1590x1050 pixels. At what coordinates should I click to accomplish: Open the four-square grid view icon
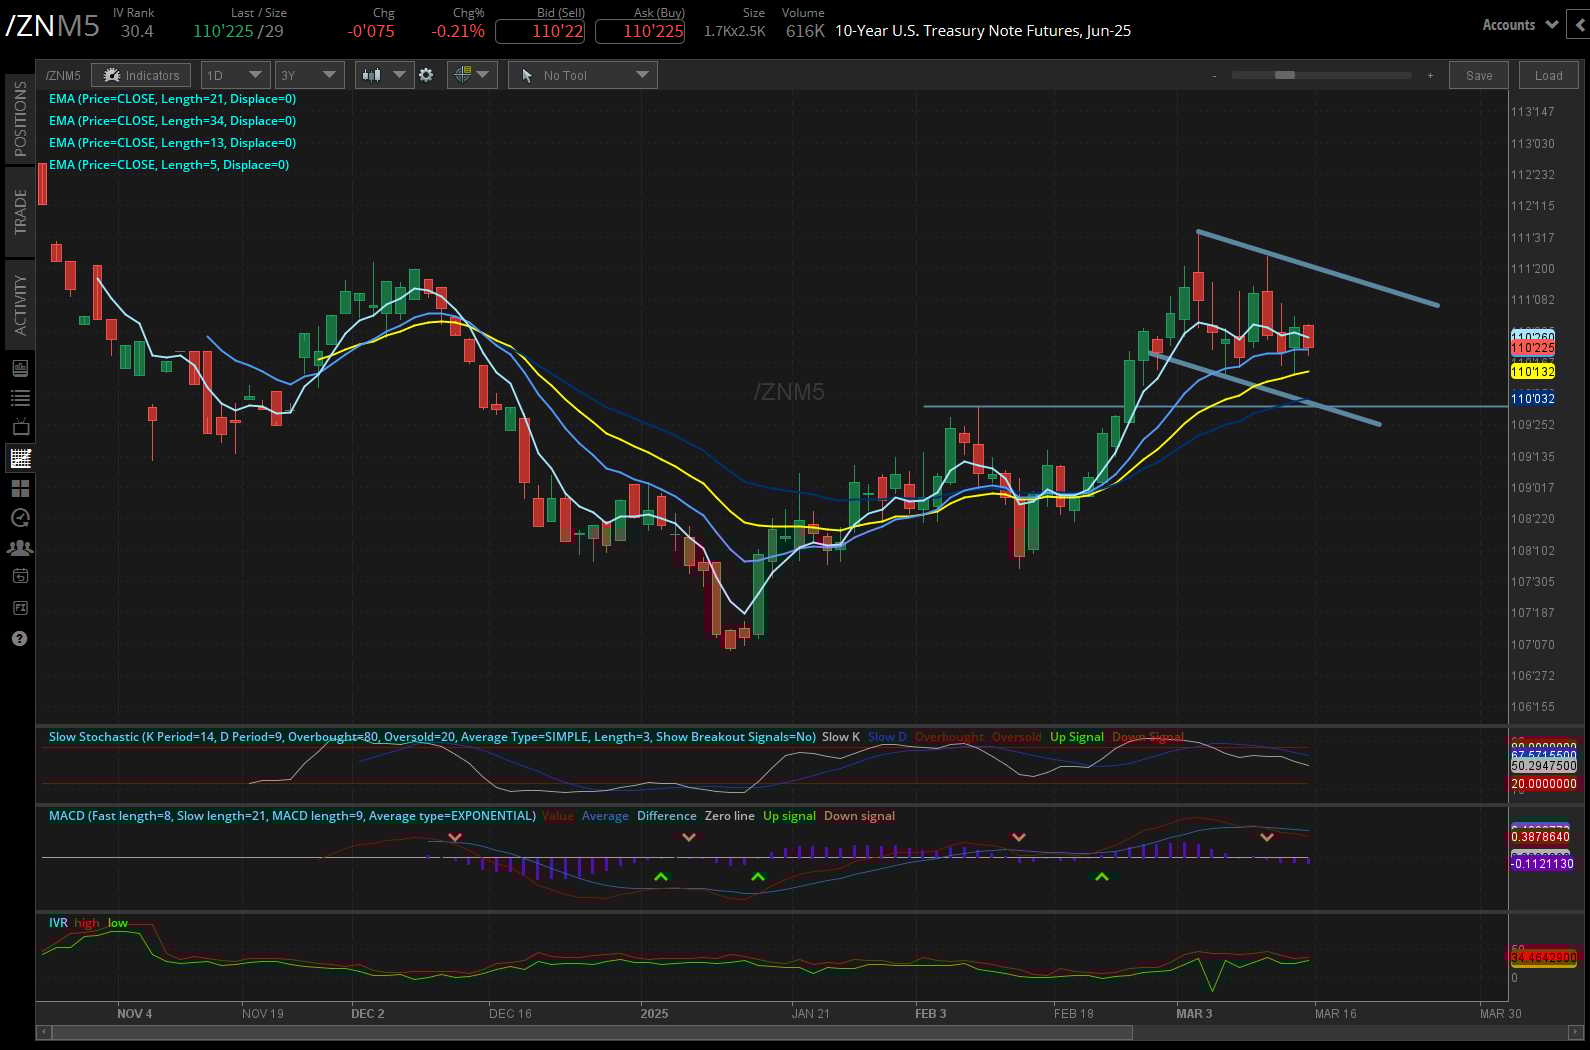coord(20,488)
